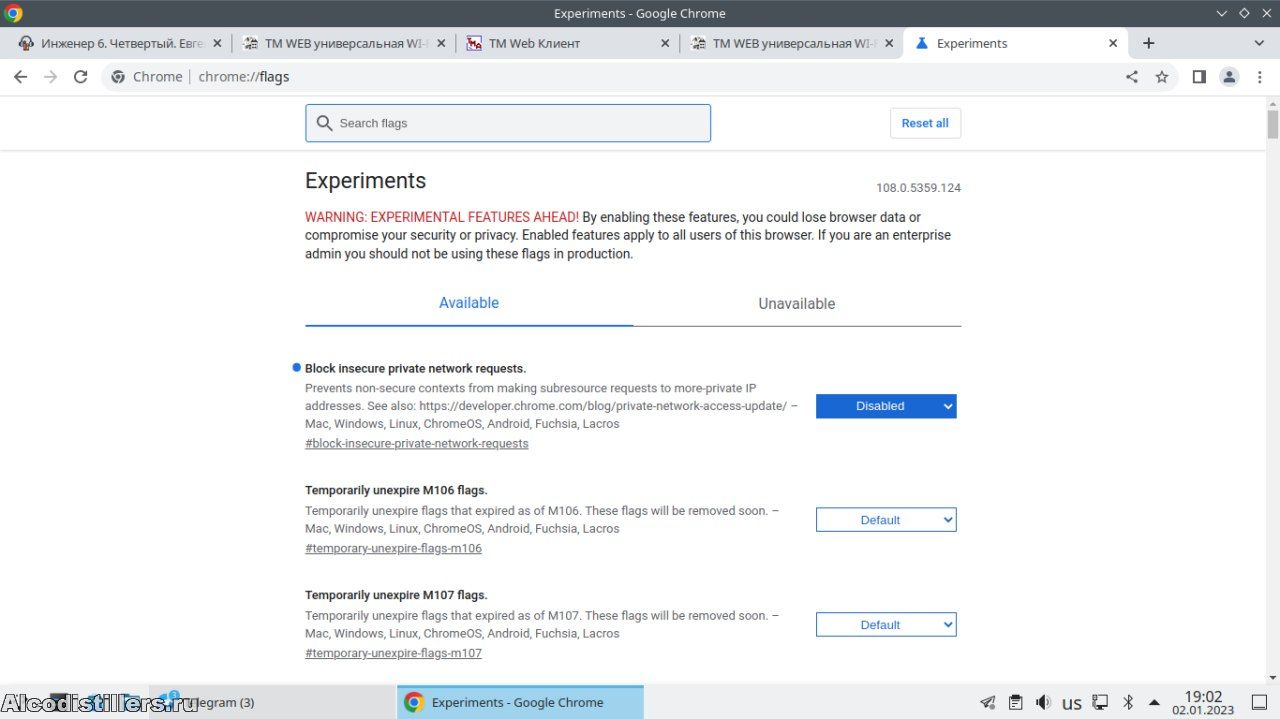This screenshot has width=1280, height=719.
Task: Open the #temporary-unexpire-flags-m107 anchor link
Action: [393, 653]
